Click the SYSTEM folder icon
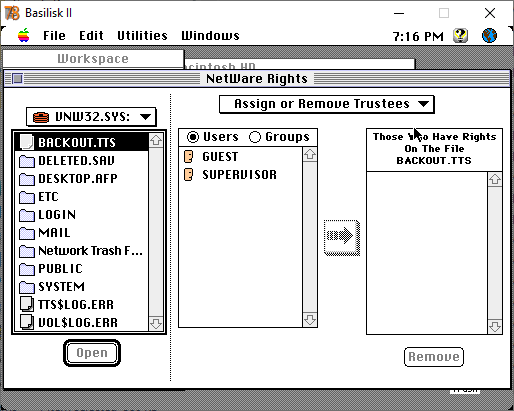The width and height of the screenshot is (514, 411). 27,287
